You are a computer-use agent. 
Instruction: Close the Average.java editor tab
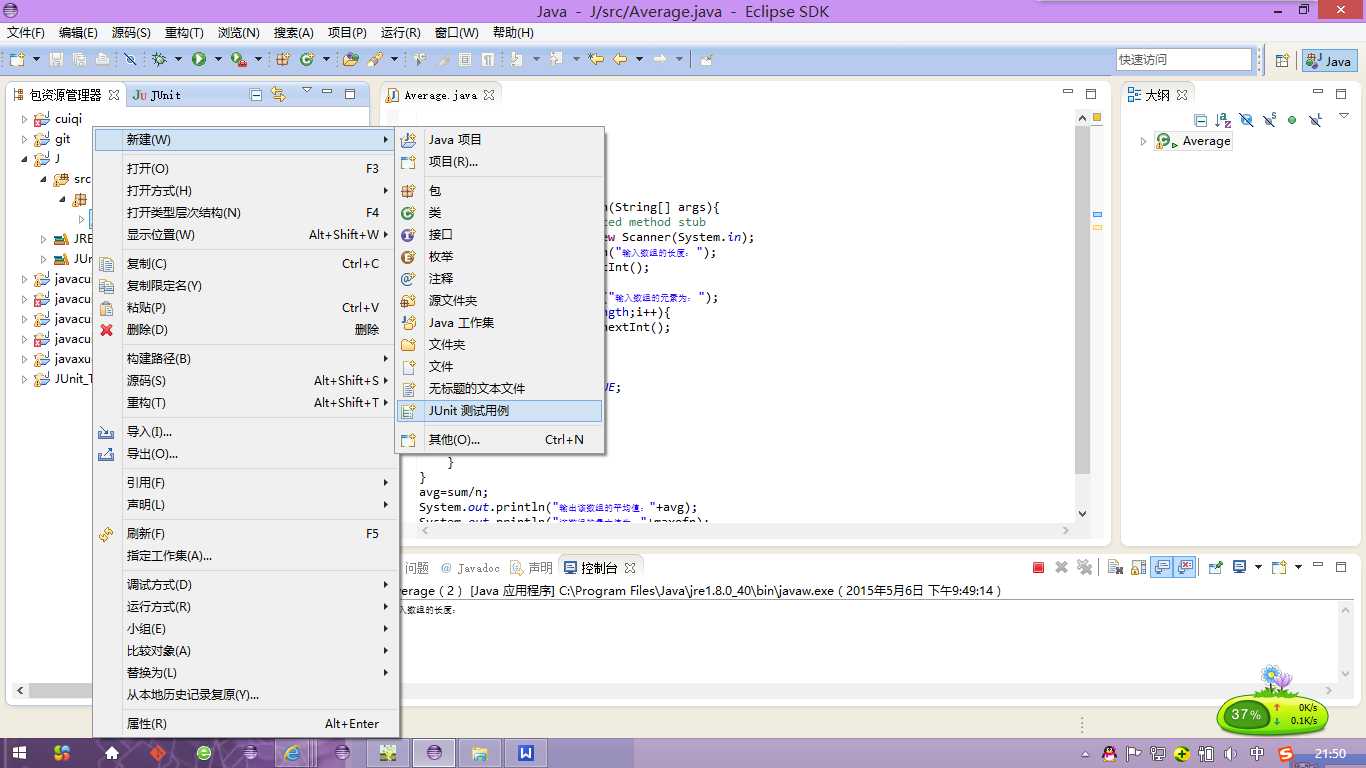point(489,95)
